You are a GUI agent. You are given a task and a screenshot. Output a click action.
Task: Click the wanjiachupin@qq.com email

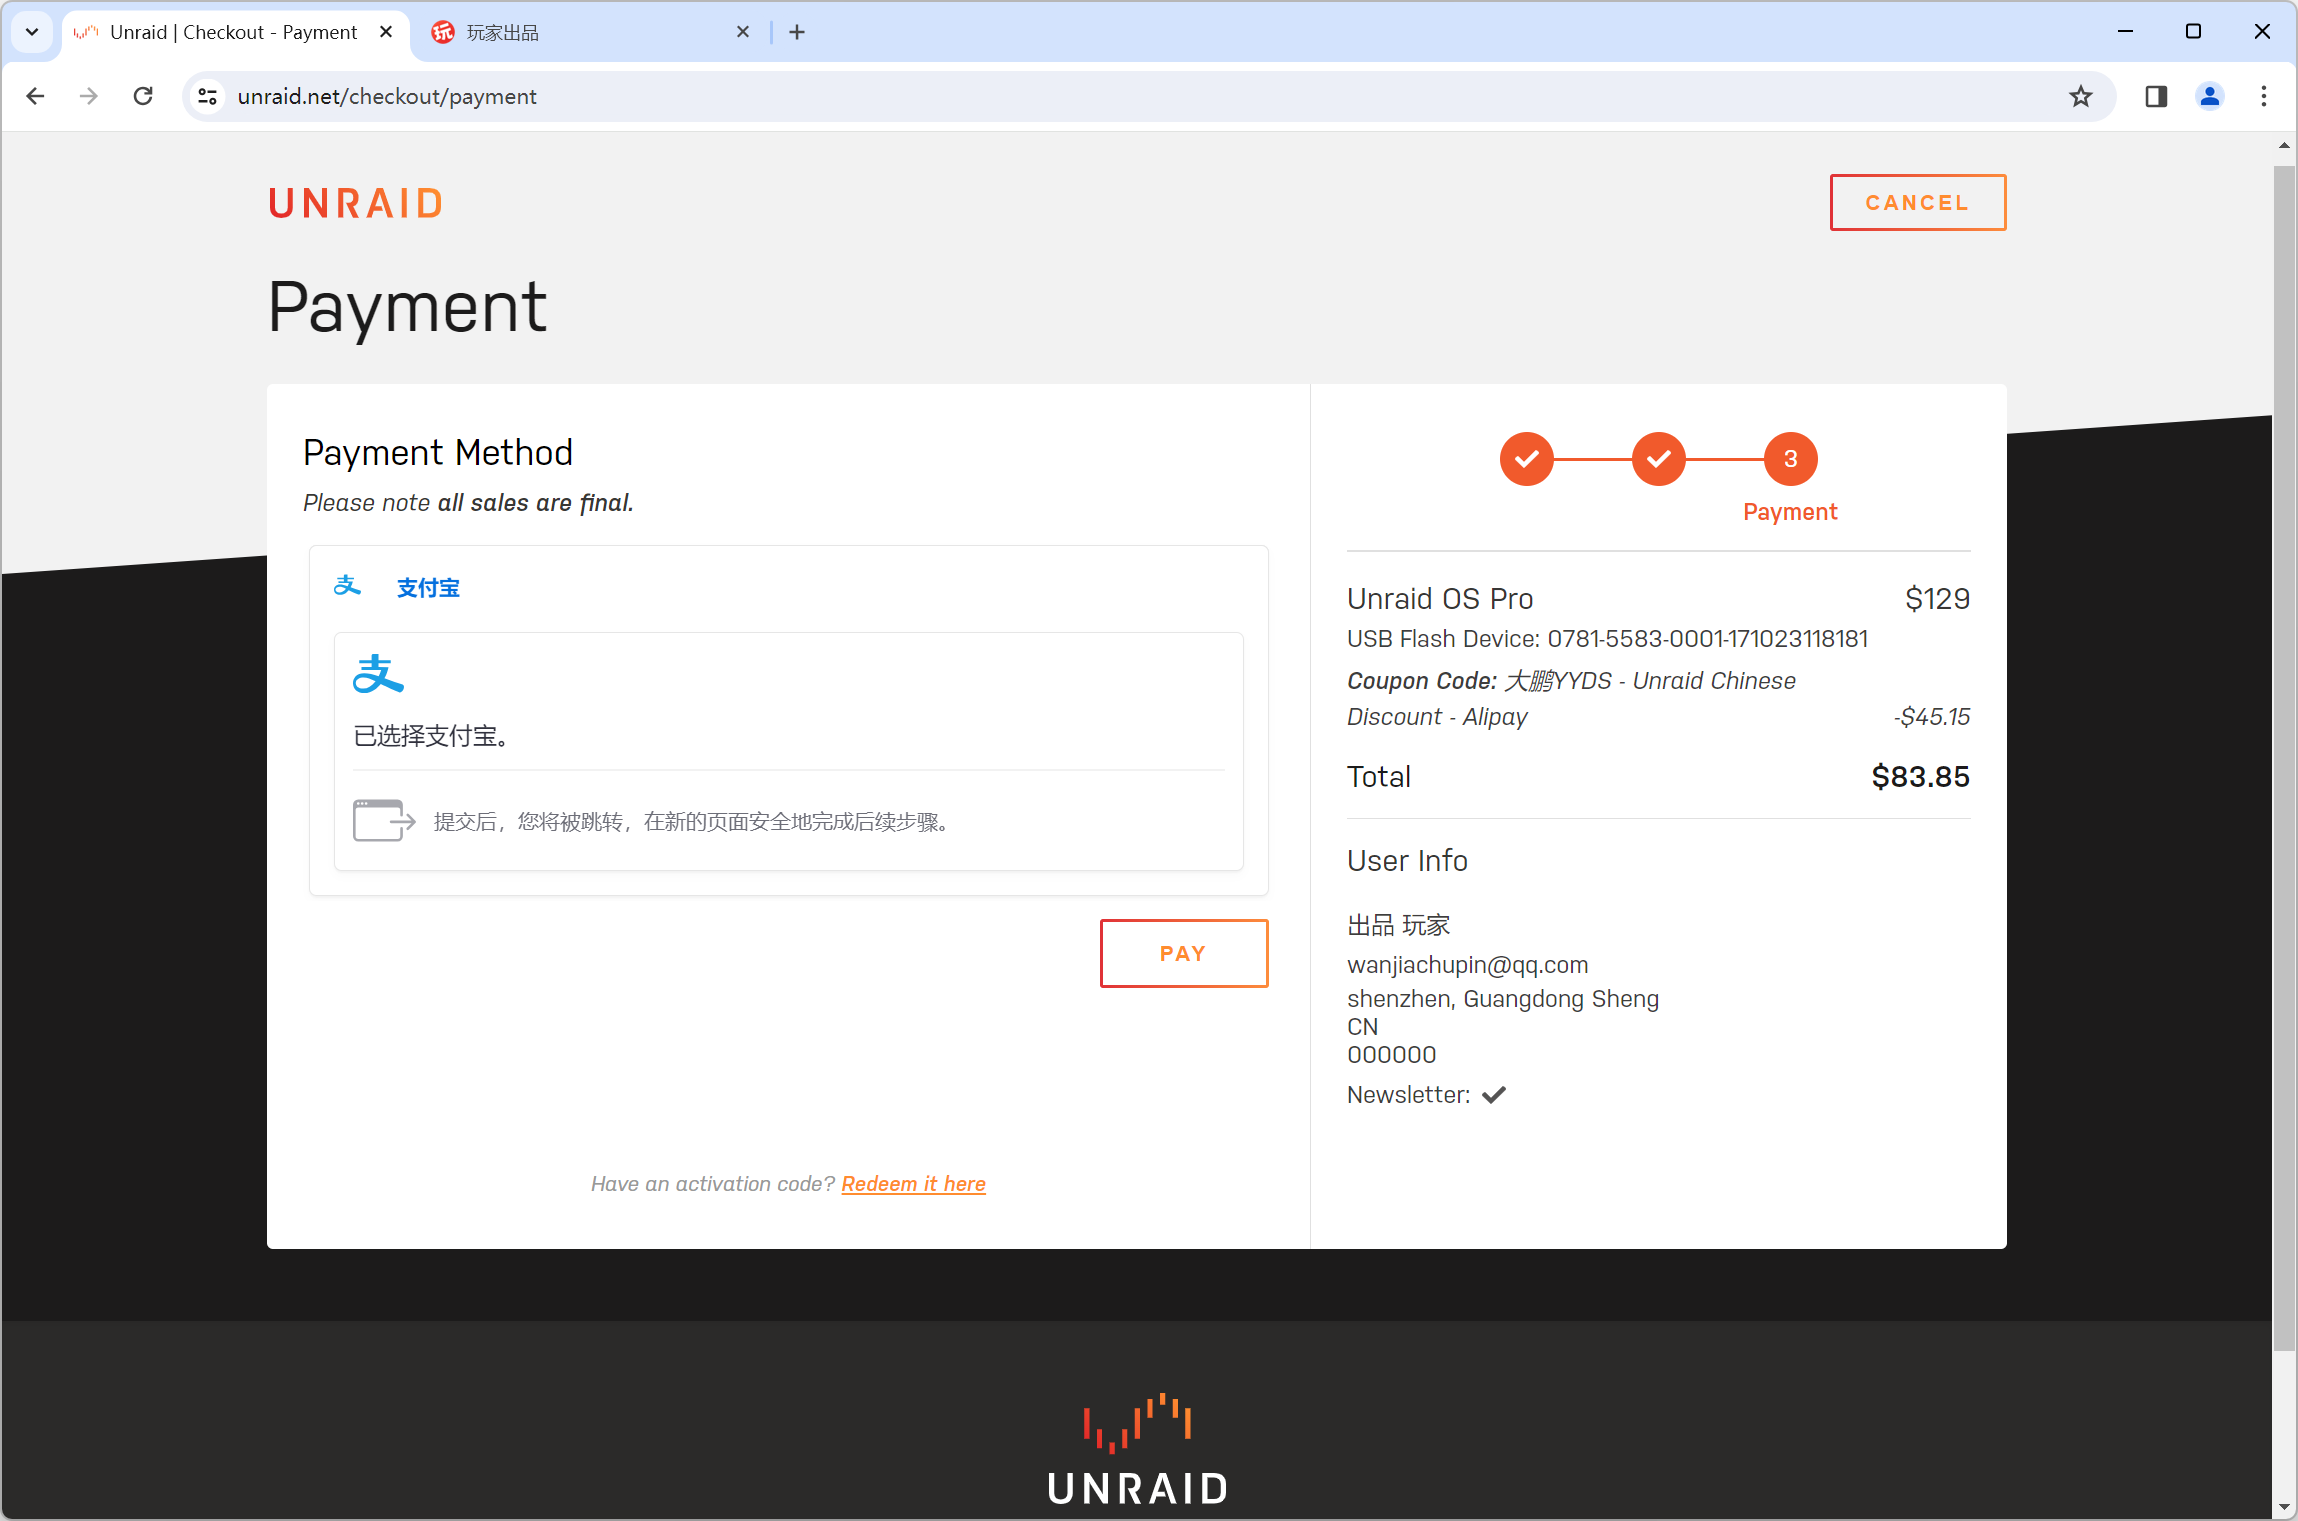click(x=1467, y=965)
